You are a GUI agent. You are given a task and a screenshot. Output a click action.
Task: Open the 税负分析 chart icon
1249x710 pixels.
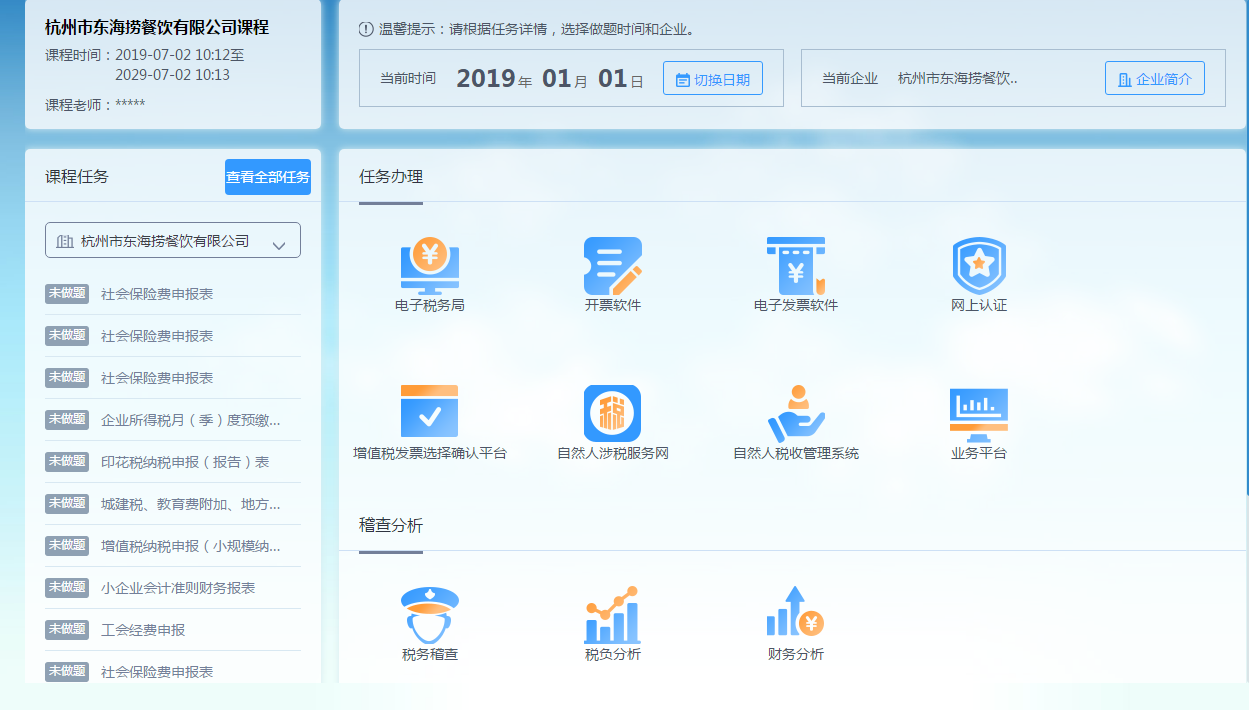pos(612,622)
